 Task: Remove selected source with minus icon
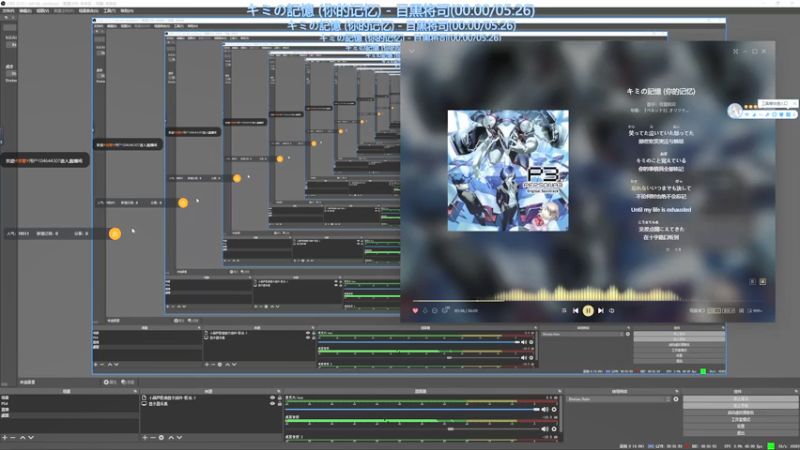point(153,438)
